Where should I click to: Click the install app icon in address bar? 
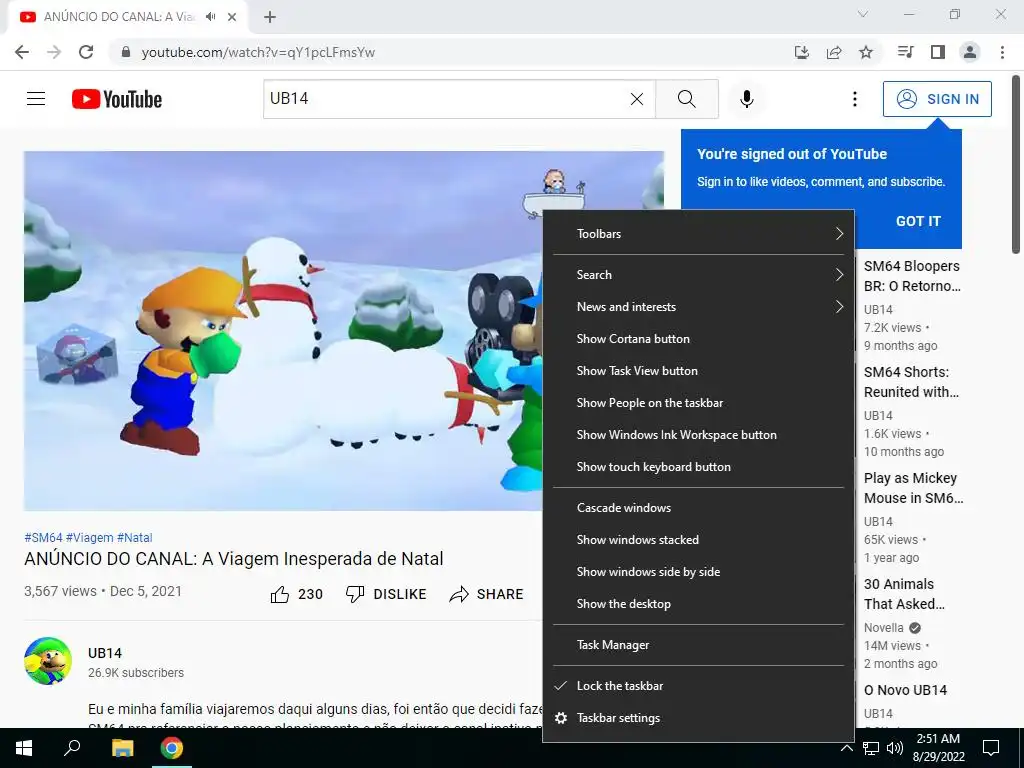[801, 52]
